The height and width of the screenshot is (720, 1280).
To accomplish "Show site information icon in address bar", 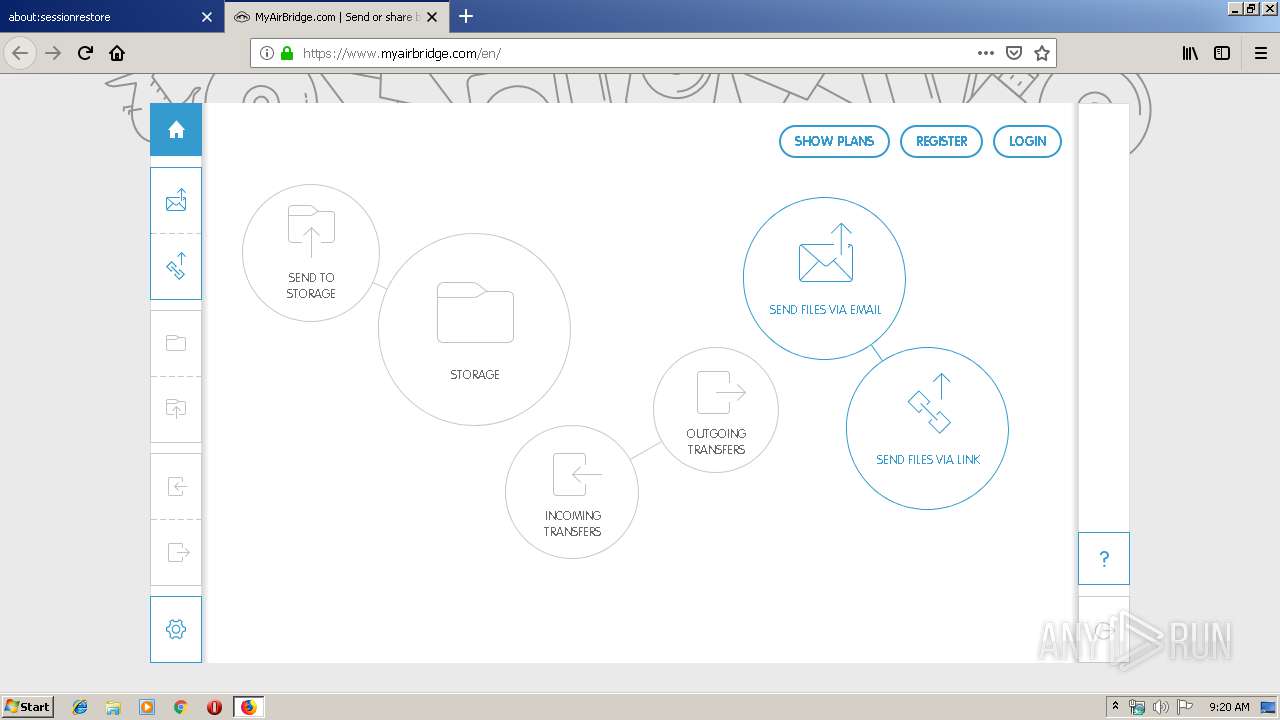I will [x=267, y=53].
